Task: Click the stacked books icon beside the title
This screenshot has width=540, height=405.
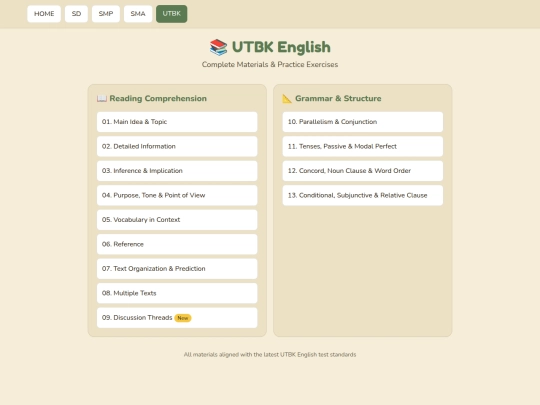Action: (218, 47)
